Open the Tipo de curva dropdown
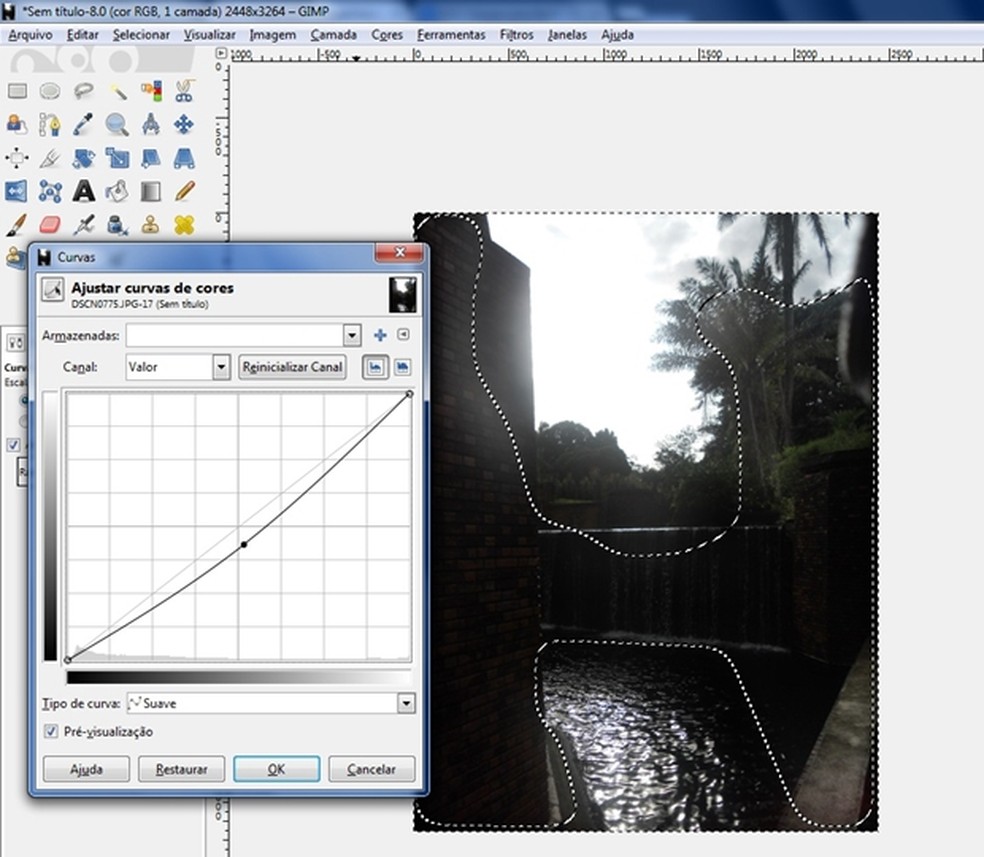 (271, 703)
